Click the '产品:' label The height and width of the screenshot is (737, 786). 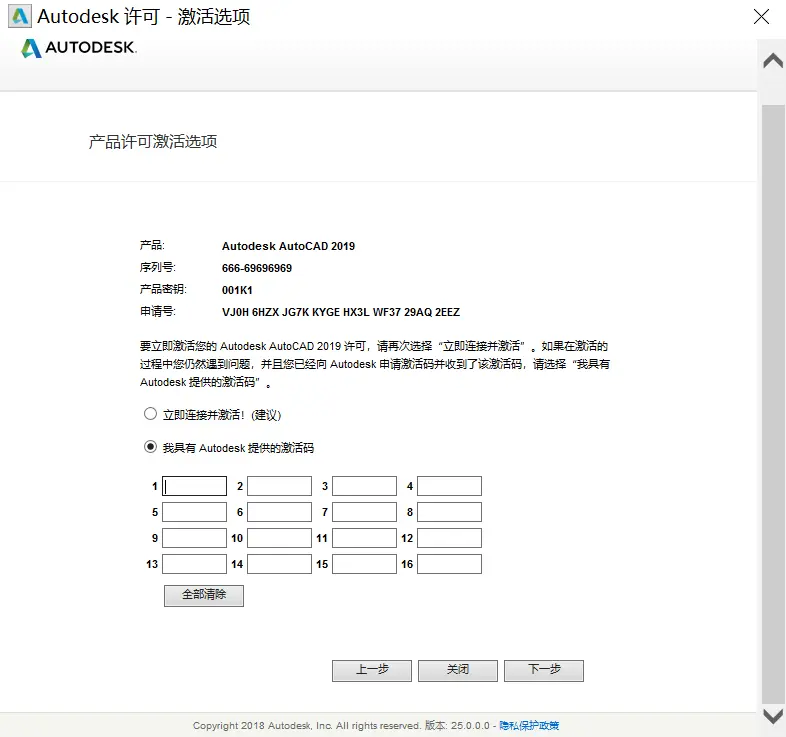(152, 245)
